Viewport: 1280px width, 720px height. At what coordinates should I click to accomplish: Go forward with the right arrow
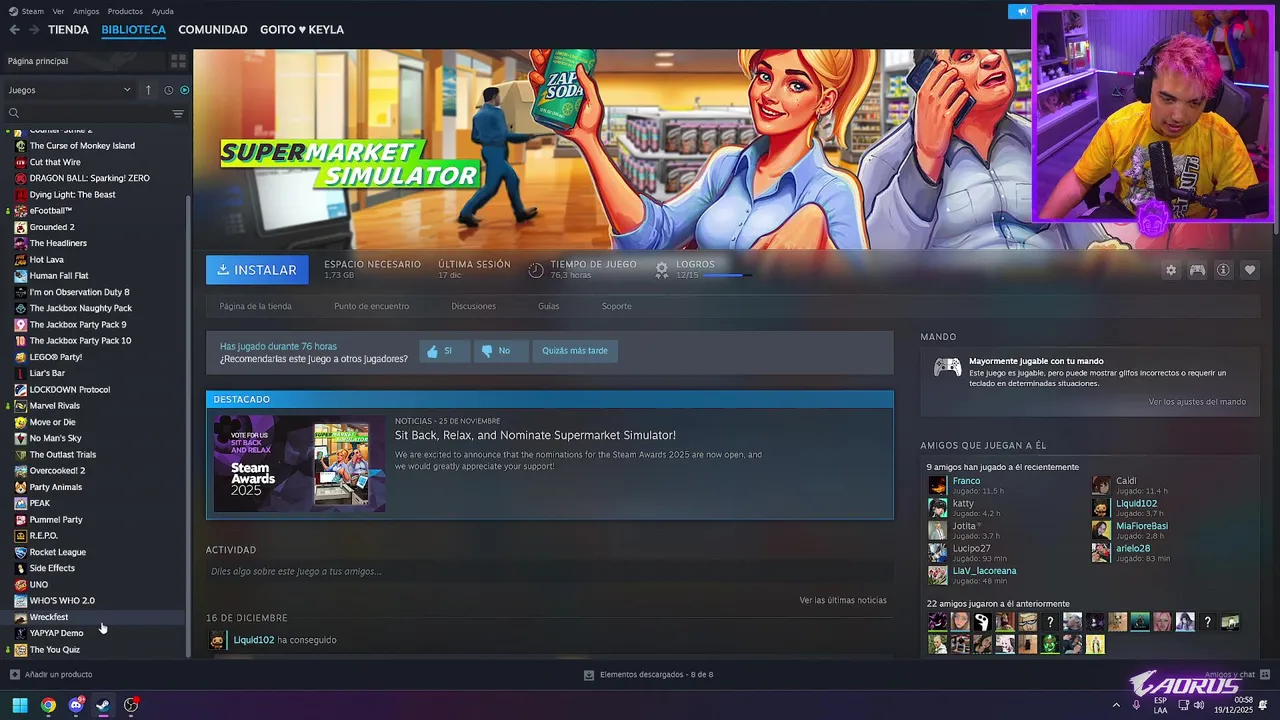pos(34,30)
